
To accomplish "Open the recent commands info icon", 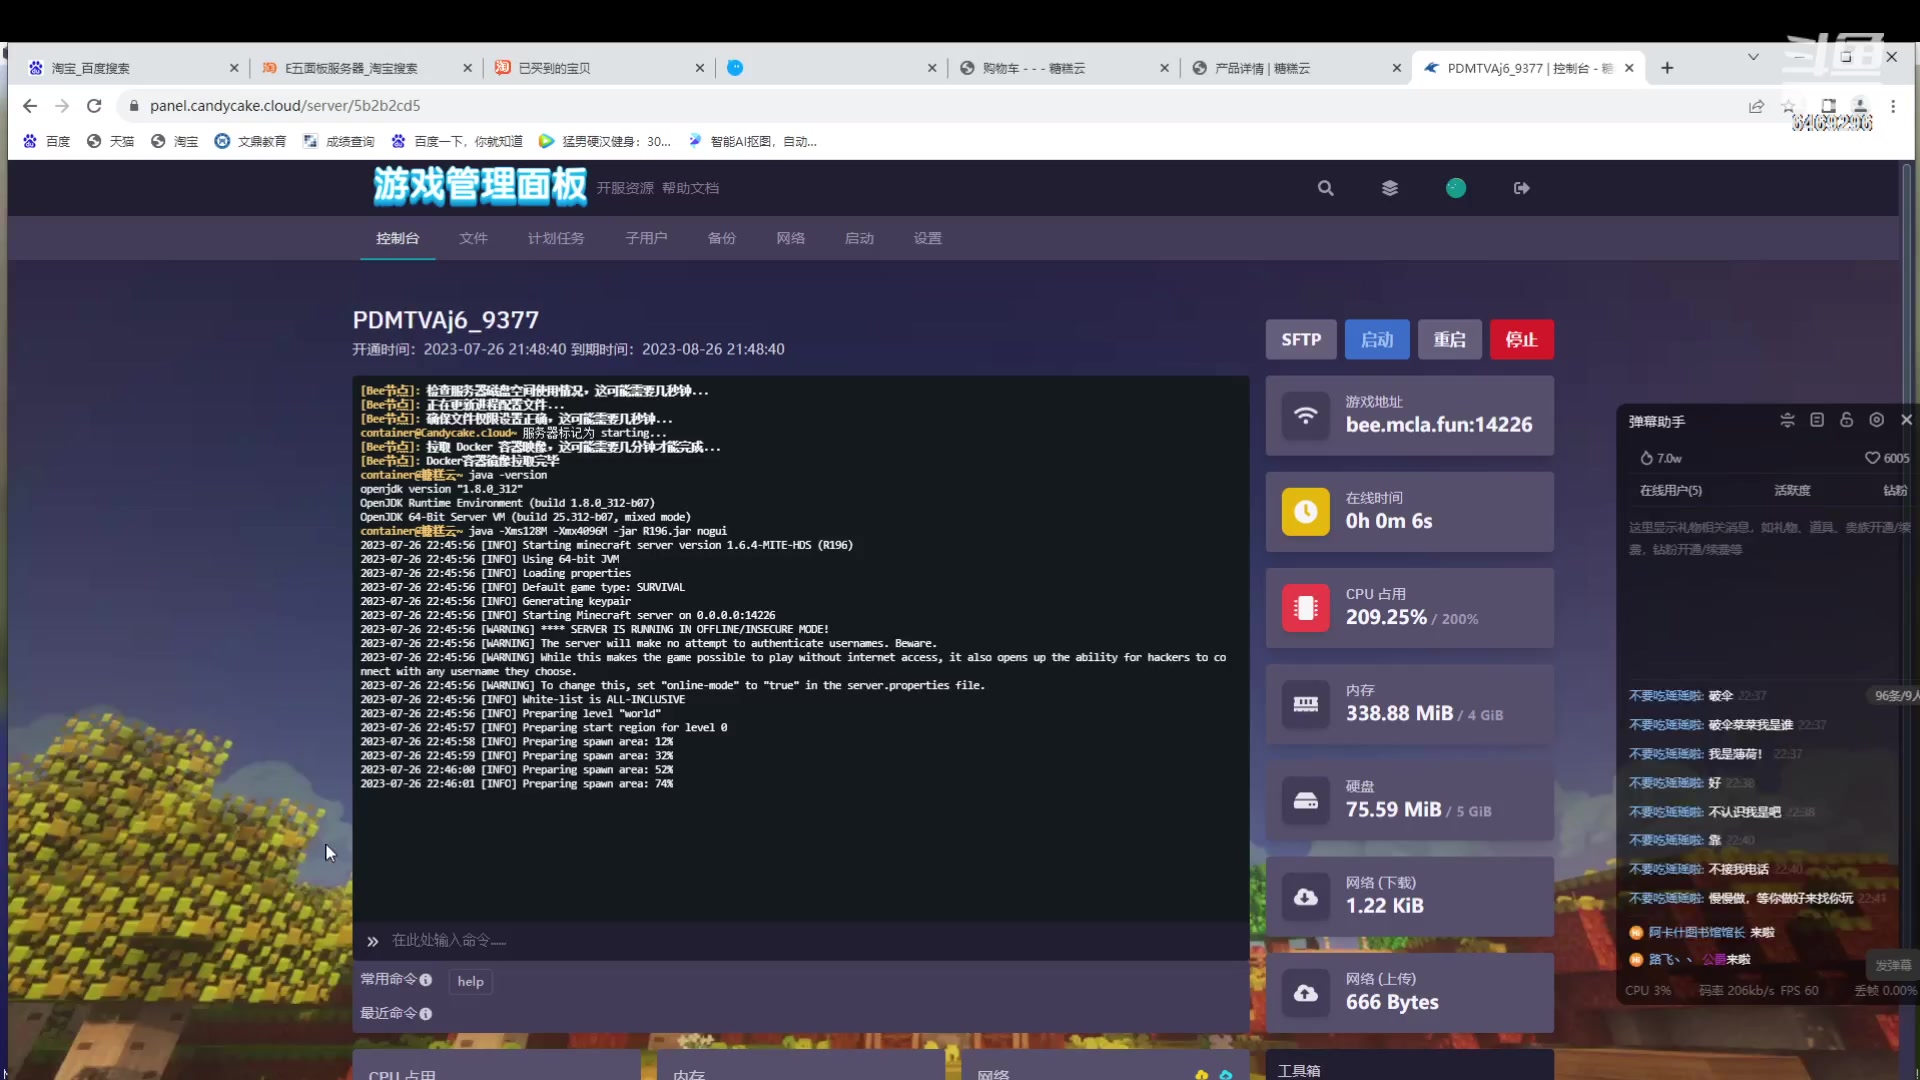I will (426, 1014).
